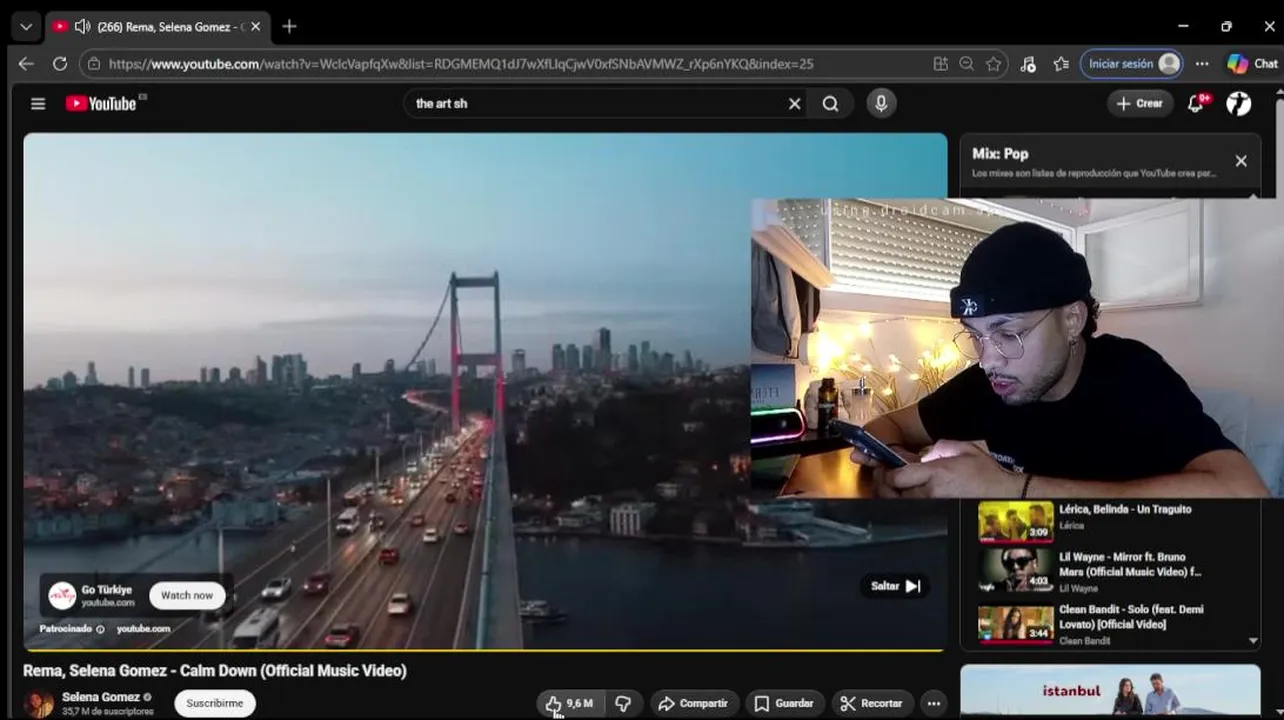This screenshot has height=720, width=1284.
Task: Click the Lil Wayne channel name in playlist
Action: [1078, 589]
